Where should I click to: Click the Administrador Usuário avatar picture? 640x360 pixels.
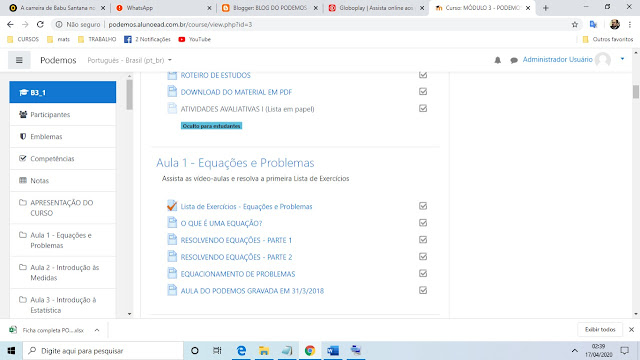point(603,60)
